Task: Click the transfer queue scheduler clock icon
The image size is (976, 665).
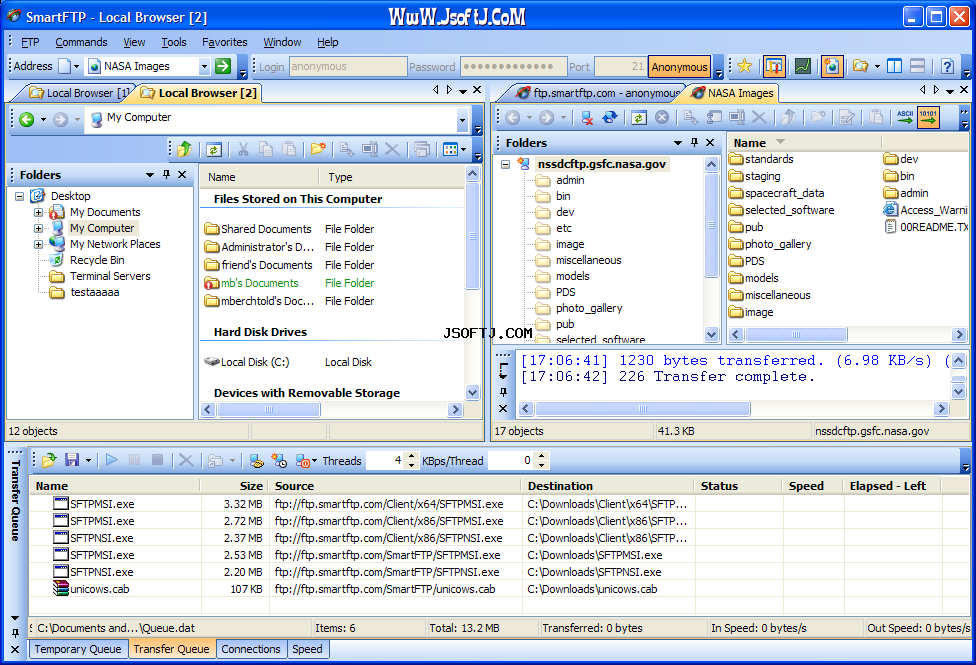Action: pyautogui.click(x=279, y=460)
